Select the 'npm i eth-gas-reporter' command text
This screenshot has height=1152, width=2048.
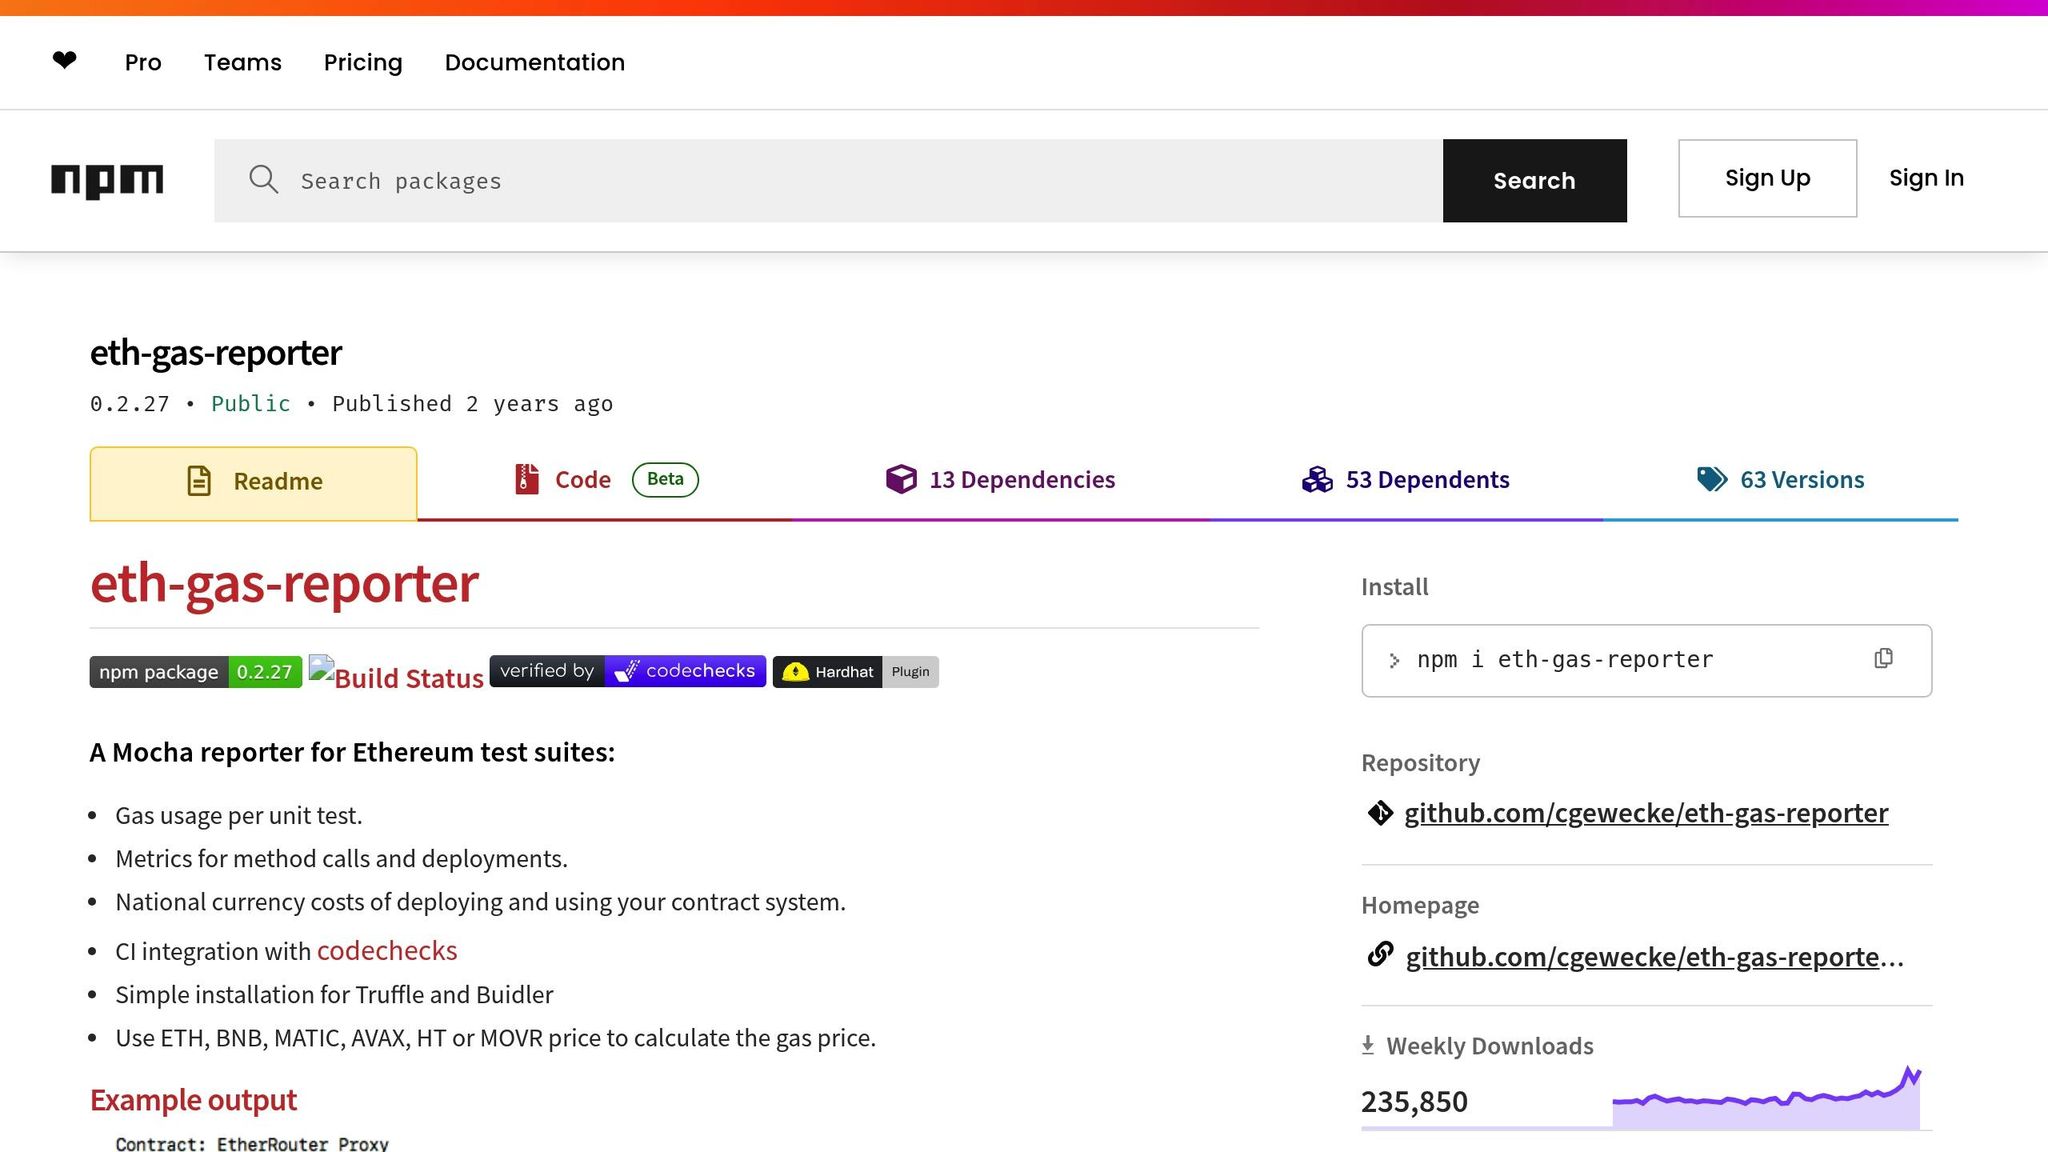coord(1565,660)
